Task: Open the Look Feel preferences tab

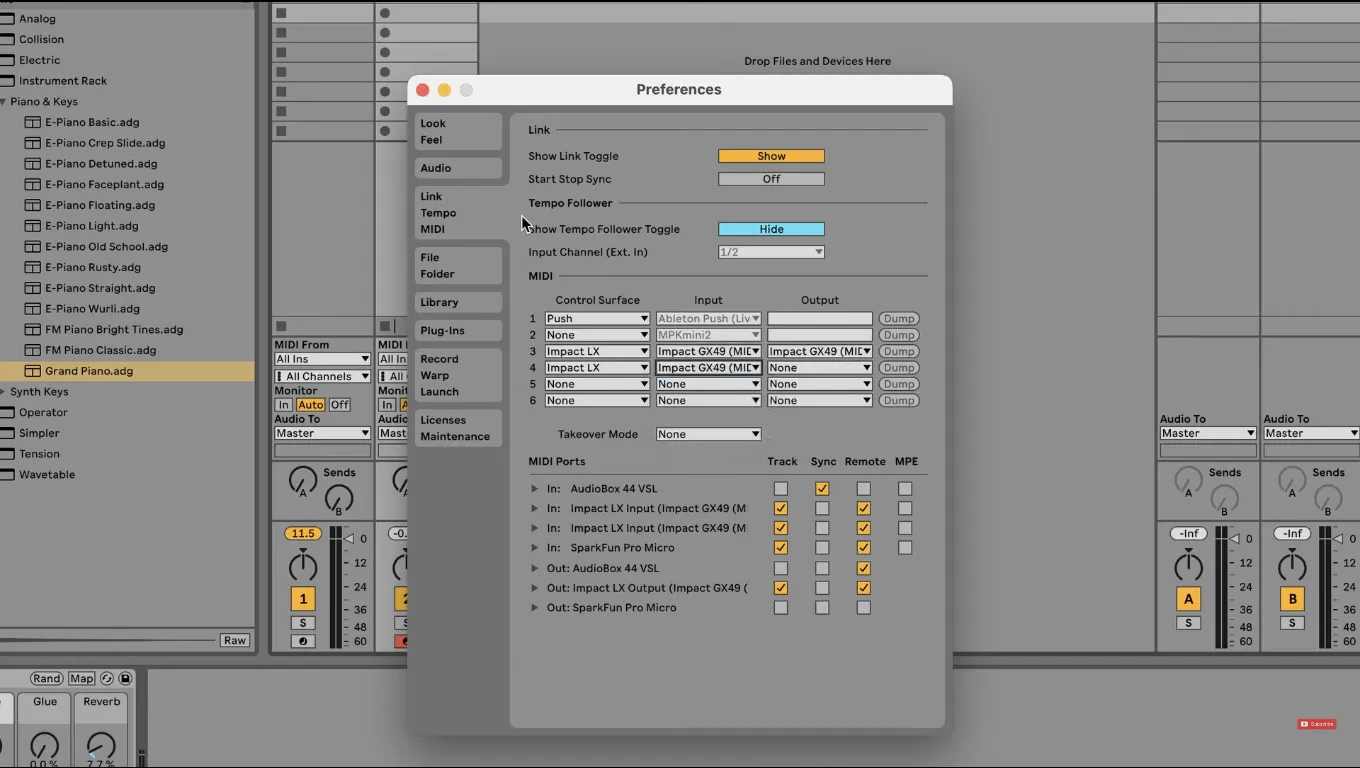Action: 458,132
